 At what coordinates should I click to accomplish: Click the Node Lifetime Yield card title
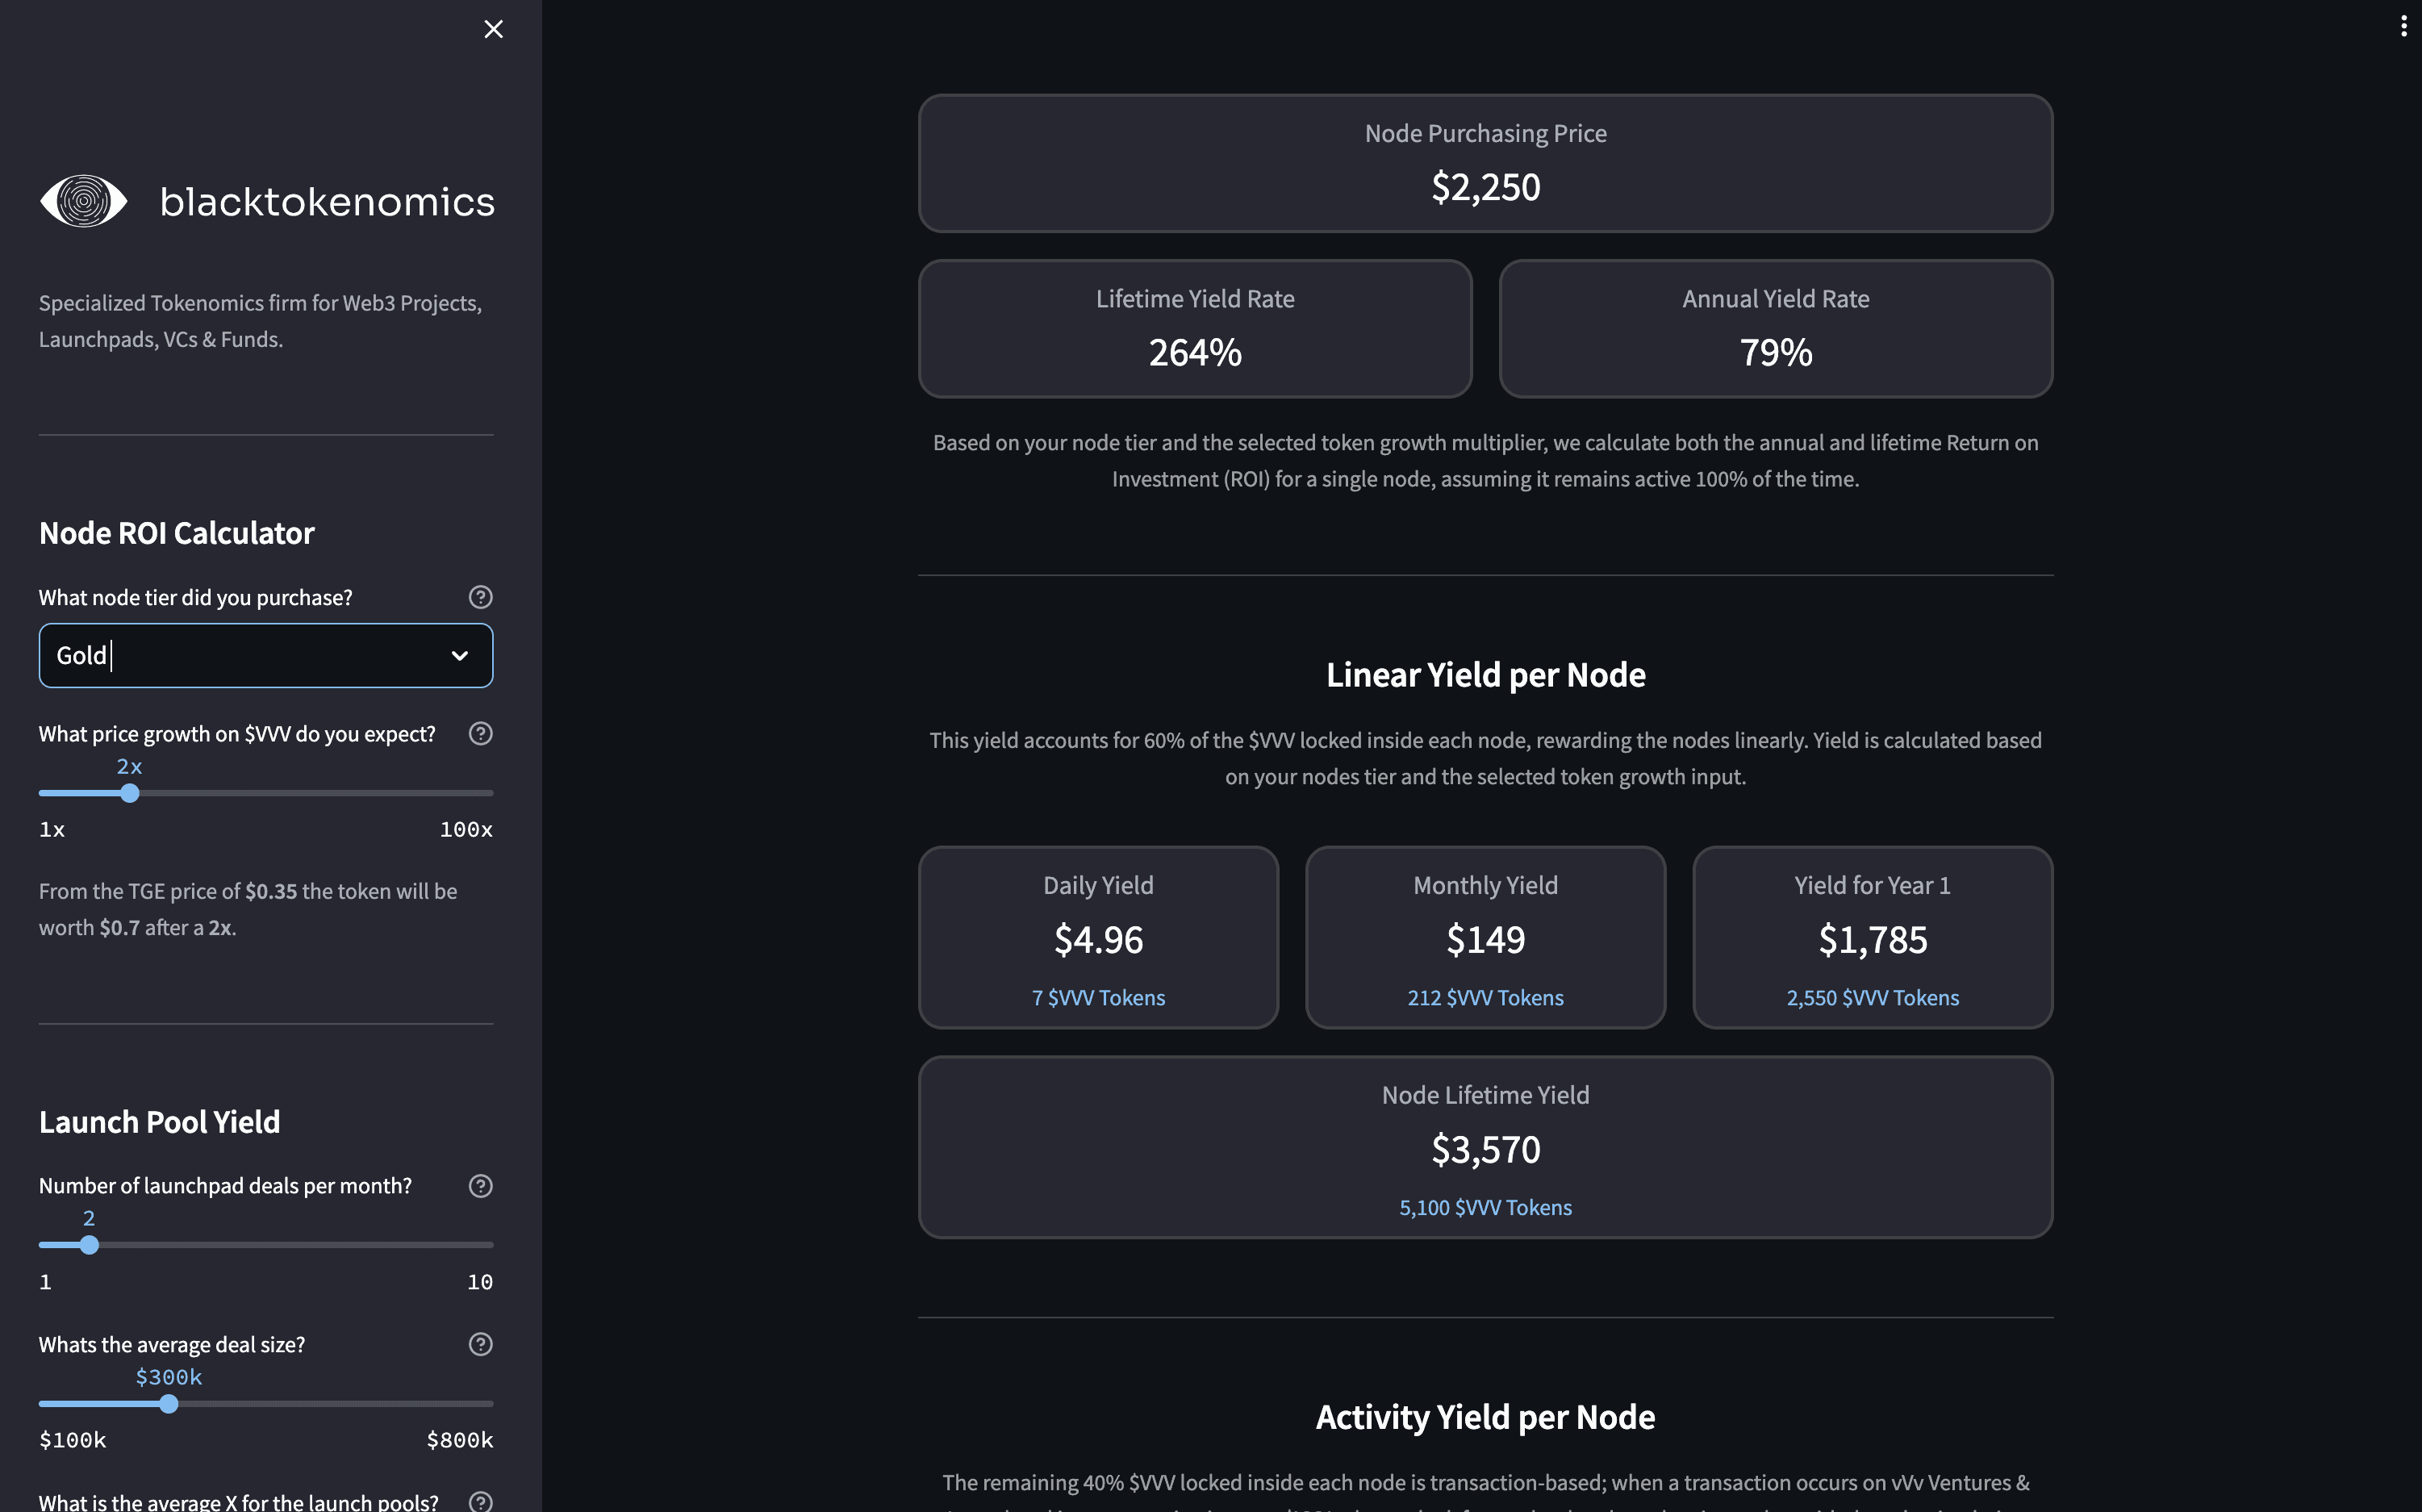pyautogui.click(x=1485, y=1094)
